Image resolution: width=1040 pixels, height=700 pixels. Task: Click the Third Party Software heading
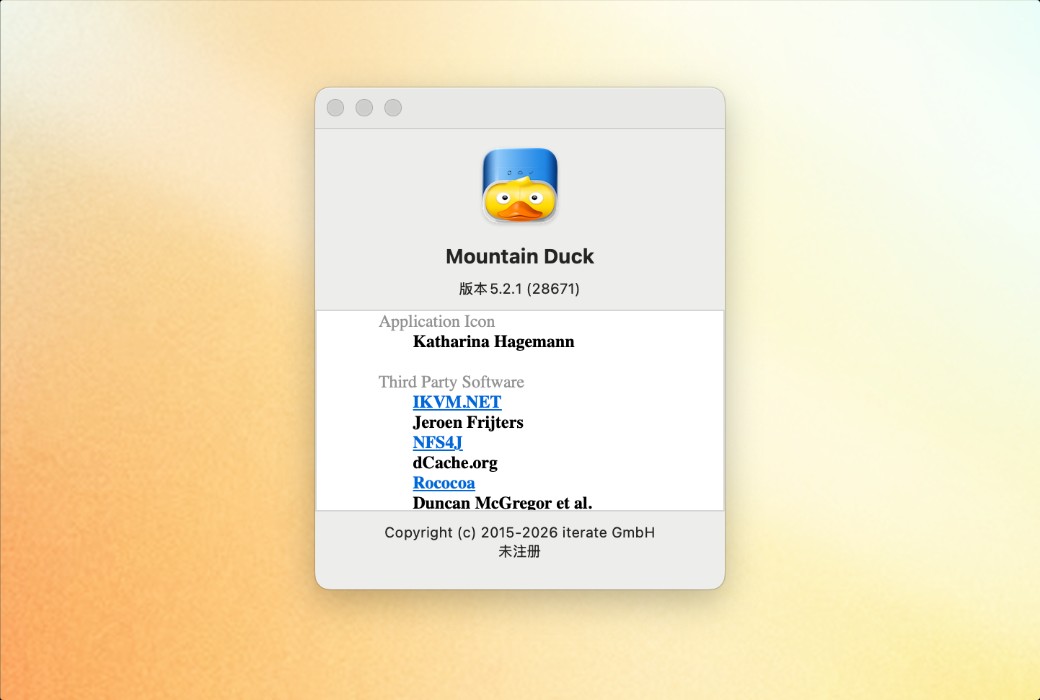point(452,382)
